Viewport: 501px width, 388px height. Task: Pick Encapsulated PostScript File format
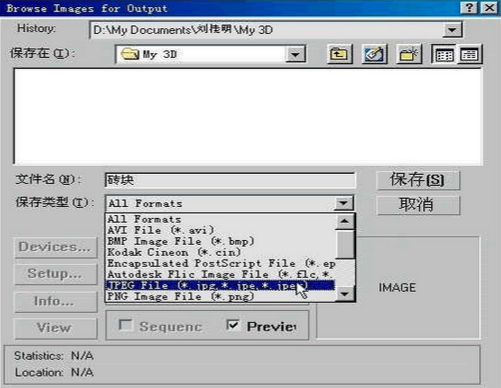pyautogui.click(x=220, y=263)
